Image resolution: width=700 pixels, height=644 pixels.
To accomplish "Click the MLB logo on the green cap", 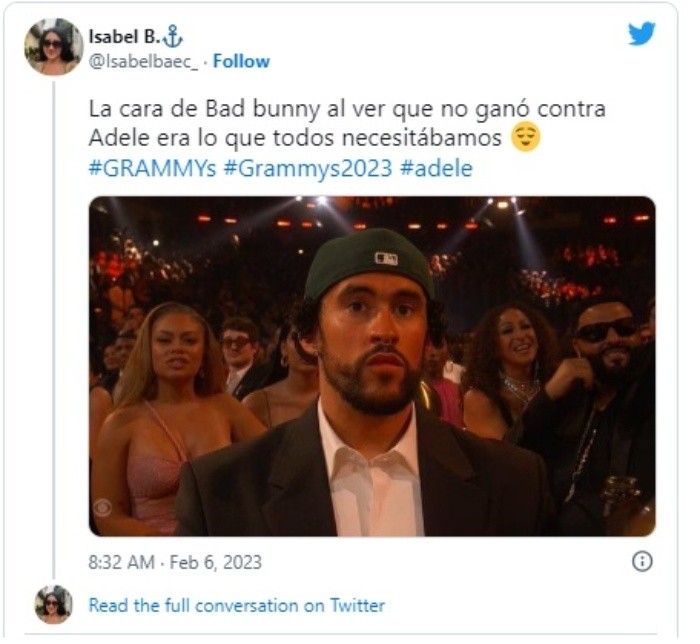I will point(386,258).
